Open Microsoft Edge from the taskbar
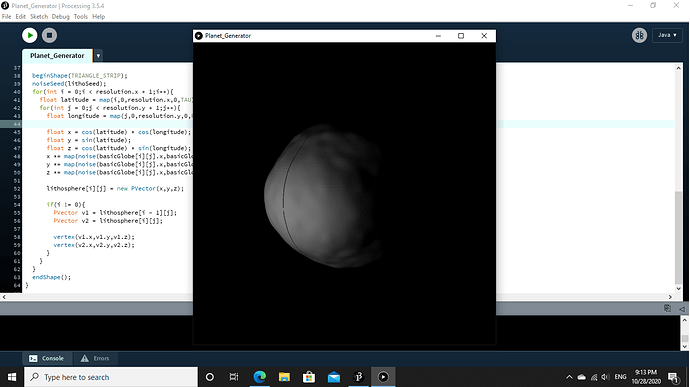 (260, 377)
